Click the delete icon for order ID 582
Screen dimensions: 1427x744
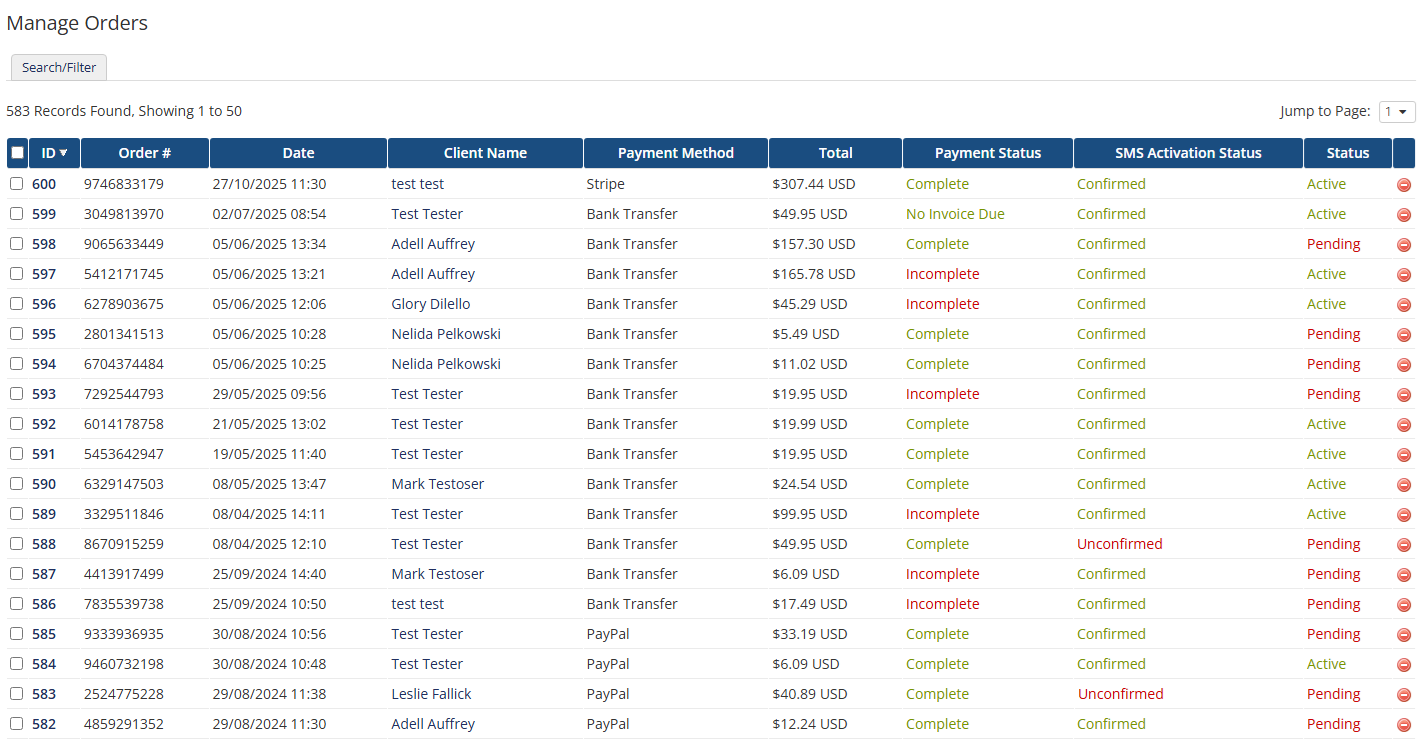(1403, 724)
